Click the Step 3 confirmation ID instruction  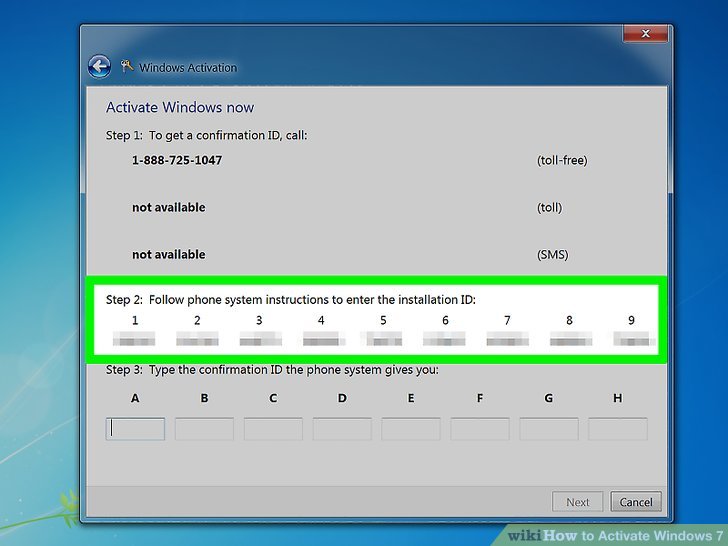point(272,370)
